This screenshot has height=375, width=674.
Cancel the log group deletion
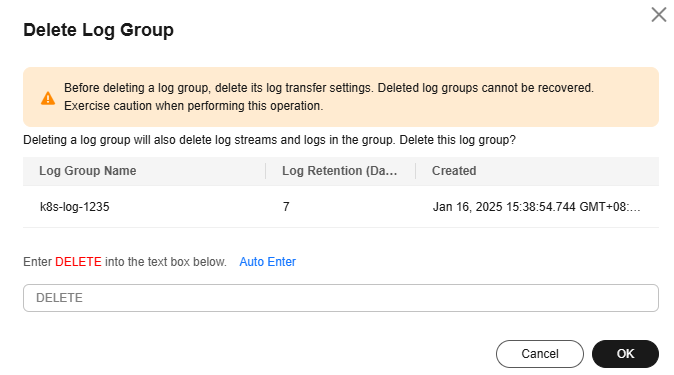pyautogui.click(x=540, y=354)
